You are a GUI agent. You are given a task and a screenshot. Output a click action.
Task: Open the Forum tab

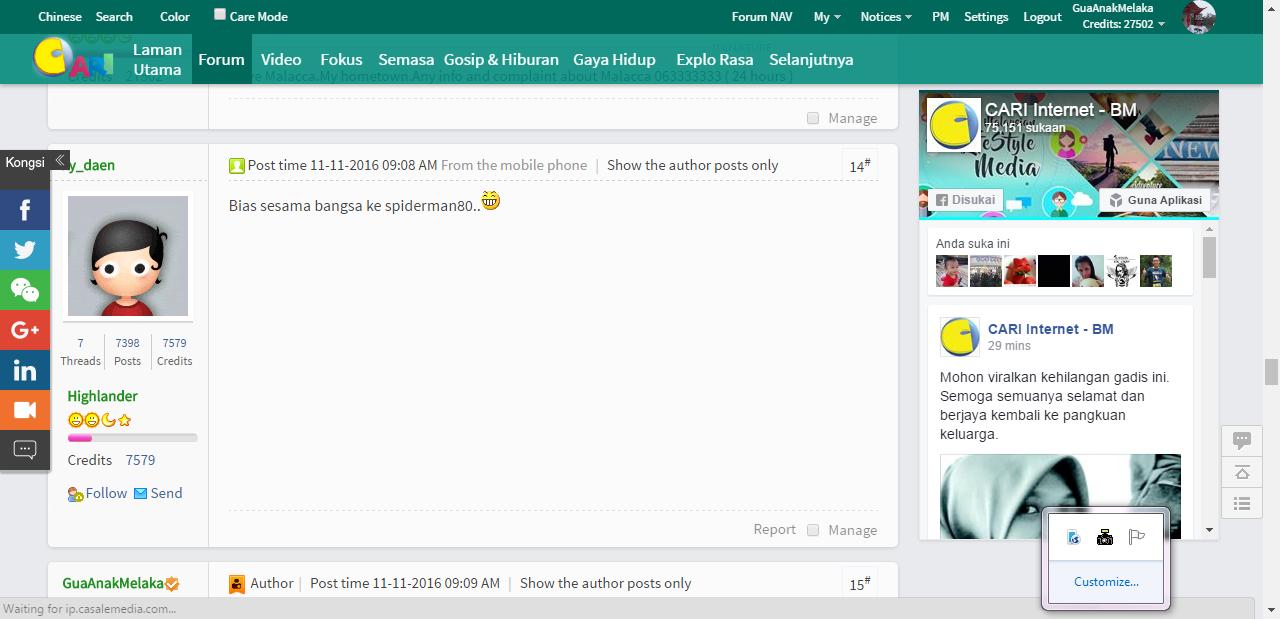(x=221, y=59)
